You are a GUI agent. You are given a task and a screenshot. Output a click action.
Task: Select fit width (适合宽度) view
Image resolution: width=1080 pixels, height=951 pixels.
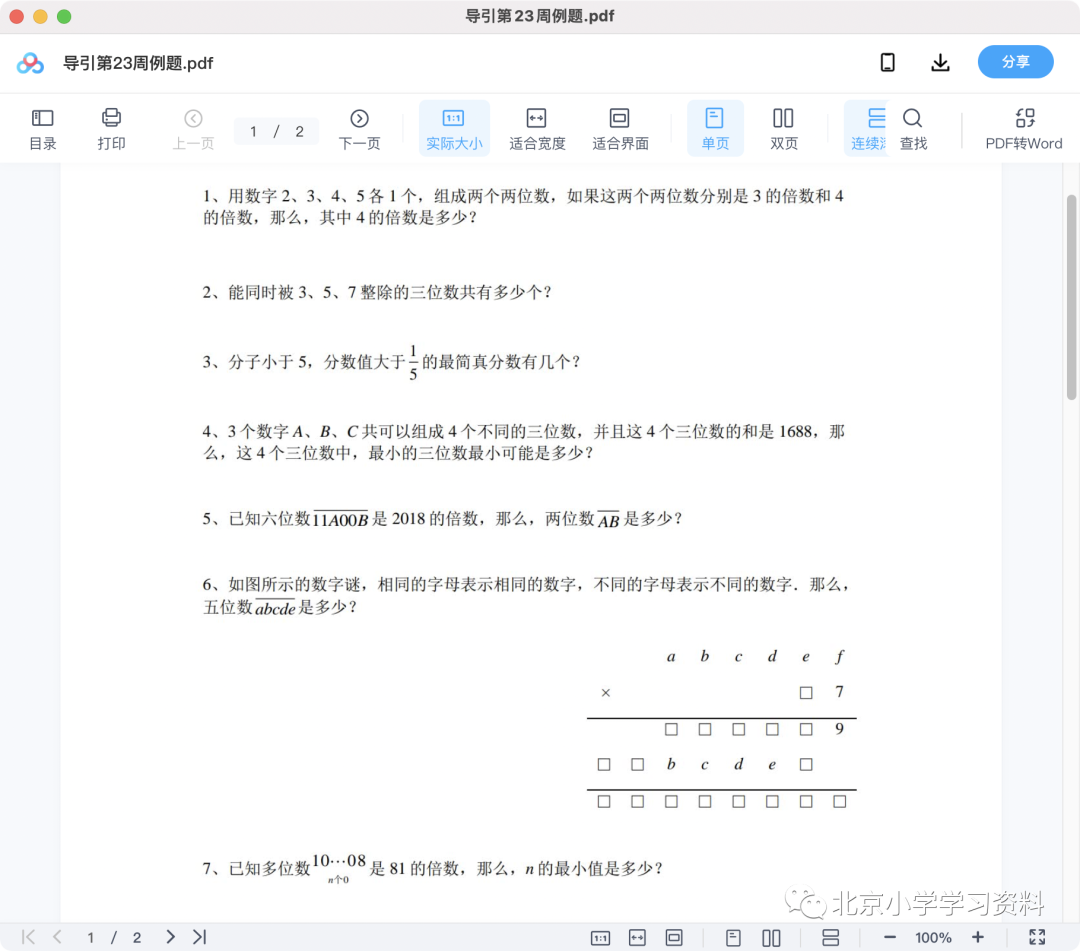(x=537, y=129)
